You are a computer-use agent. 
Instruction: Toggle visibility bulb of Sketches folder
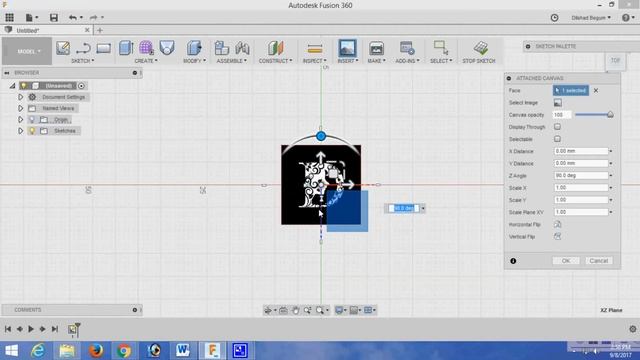32,131
